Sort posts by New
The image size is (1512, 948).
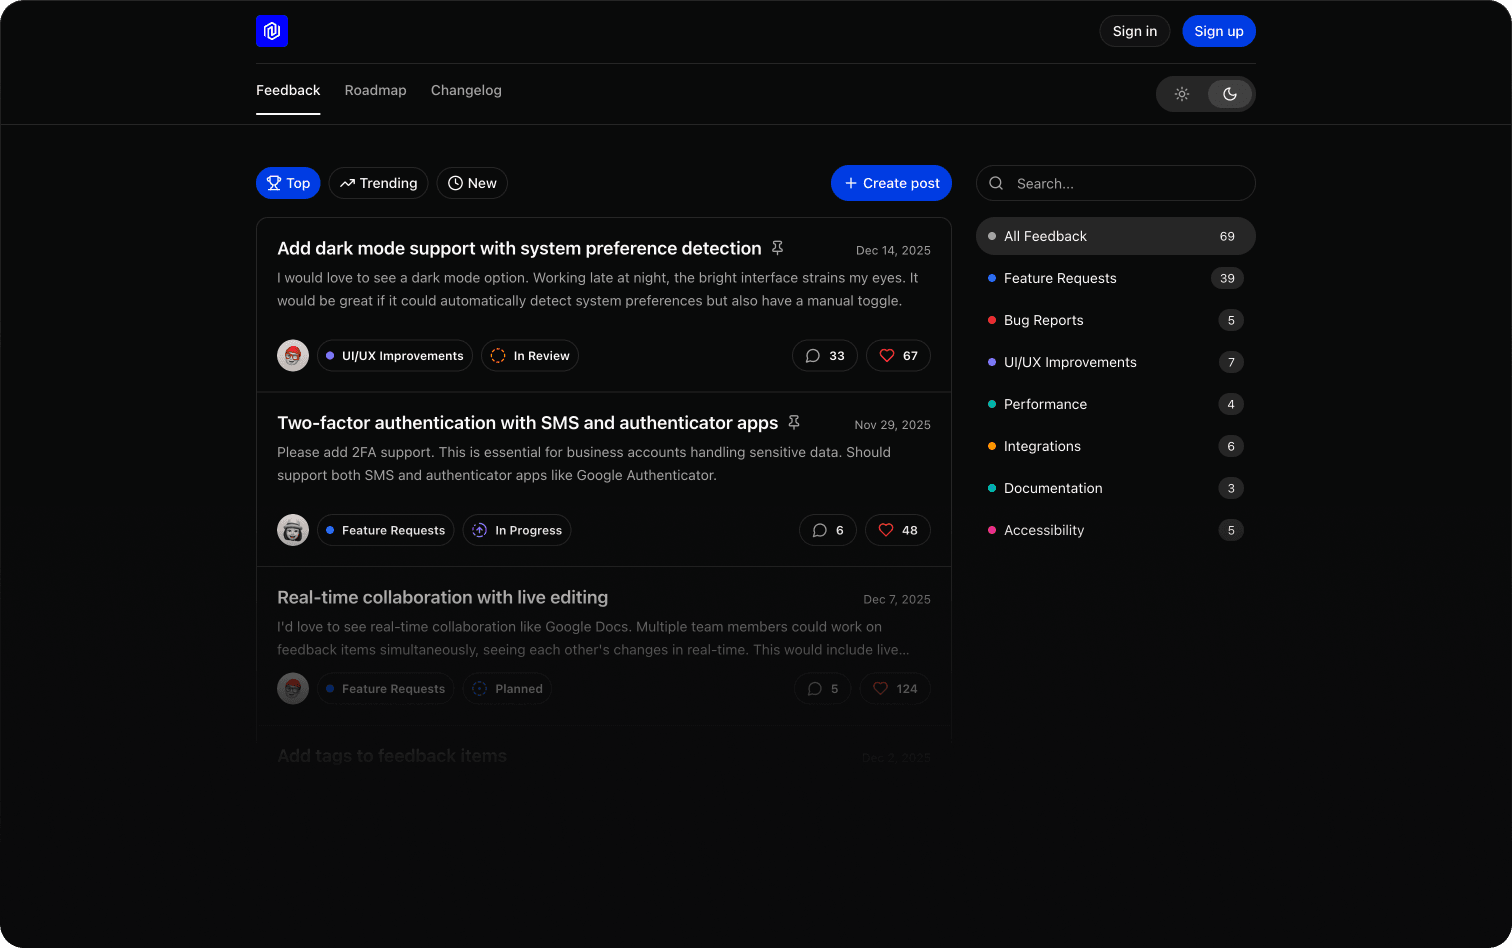(472, 183)
